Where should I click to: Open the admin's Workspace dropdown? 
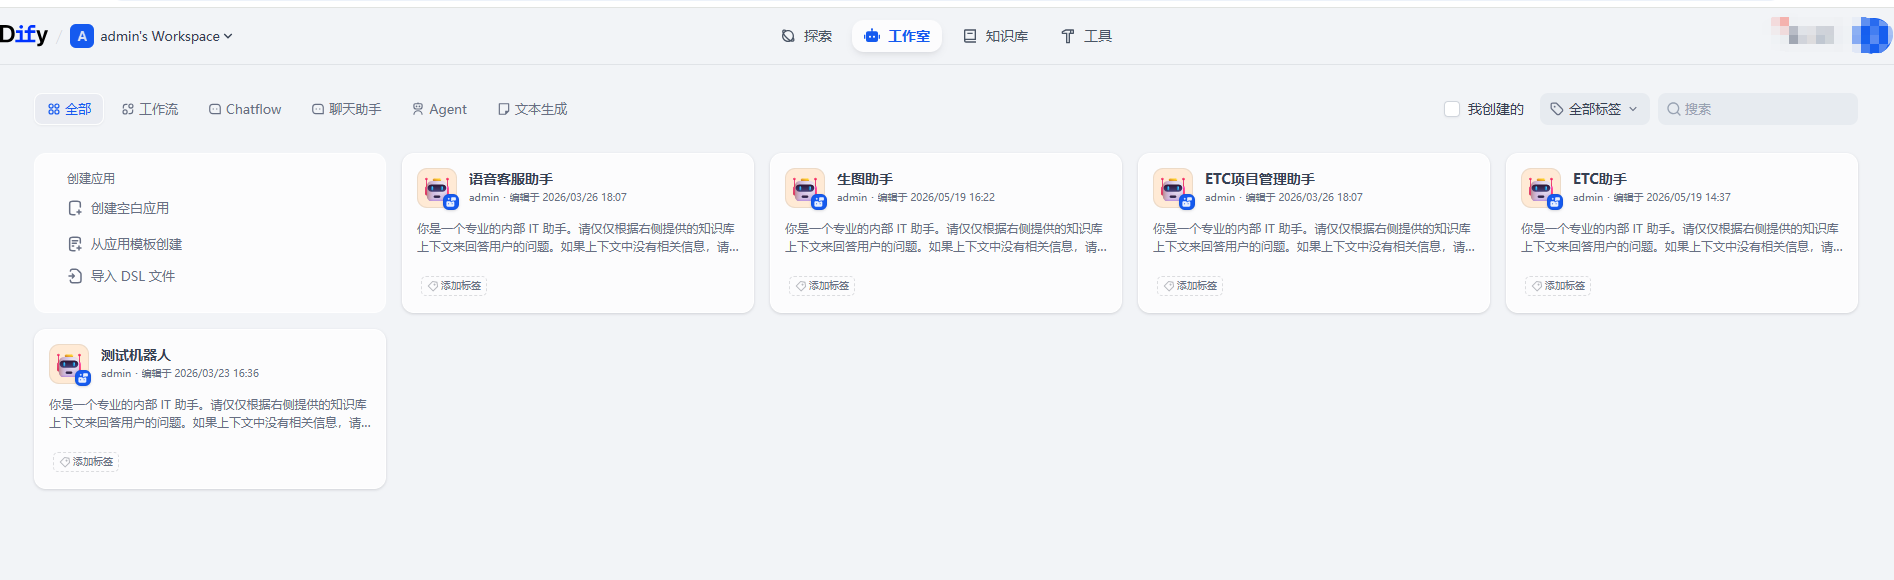(166, 36)
